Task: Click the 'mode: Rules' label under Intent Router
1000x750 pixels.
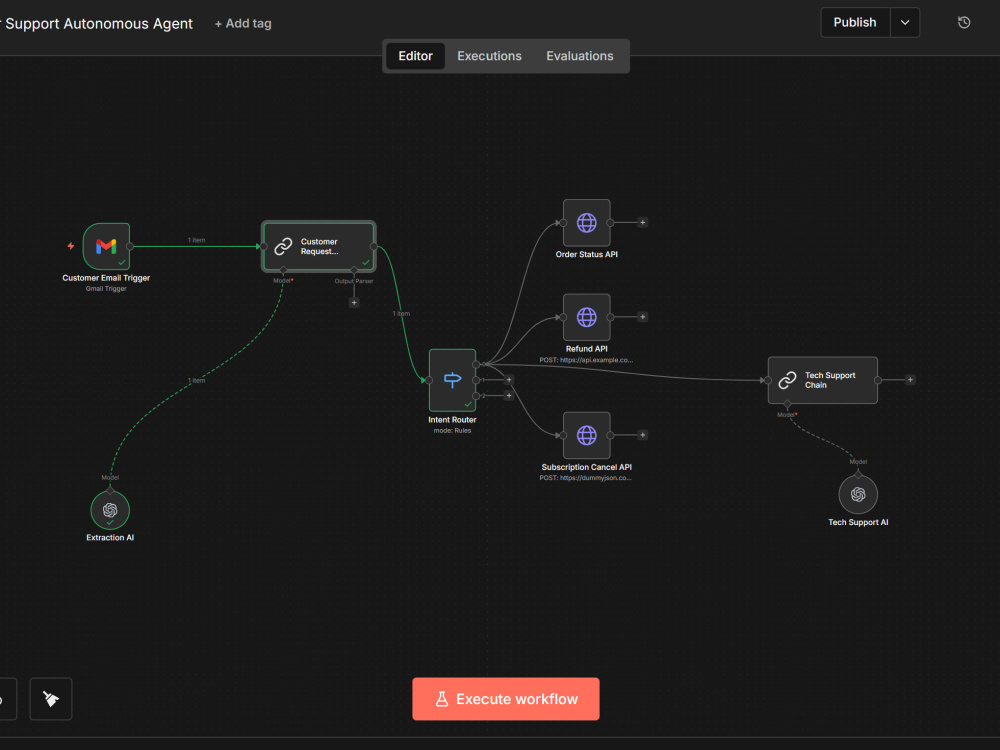Action: 452,431
